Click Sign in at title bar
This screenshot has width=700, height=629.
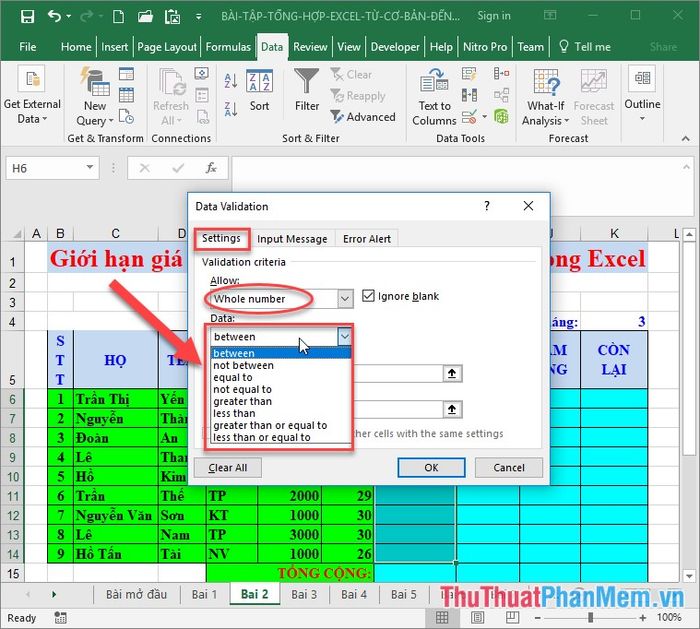pos(494,16)
